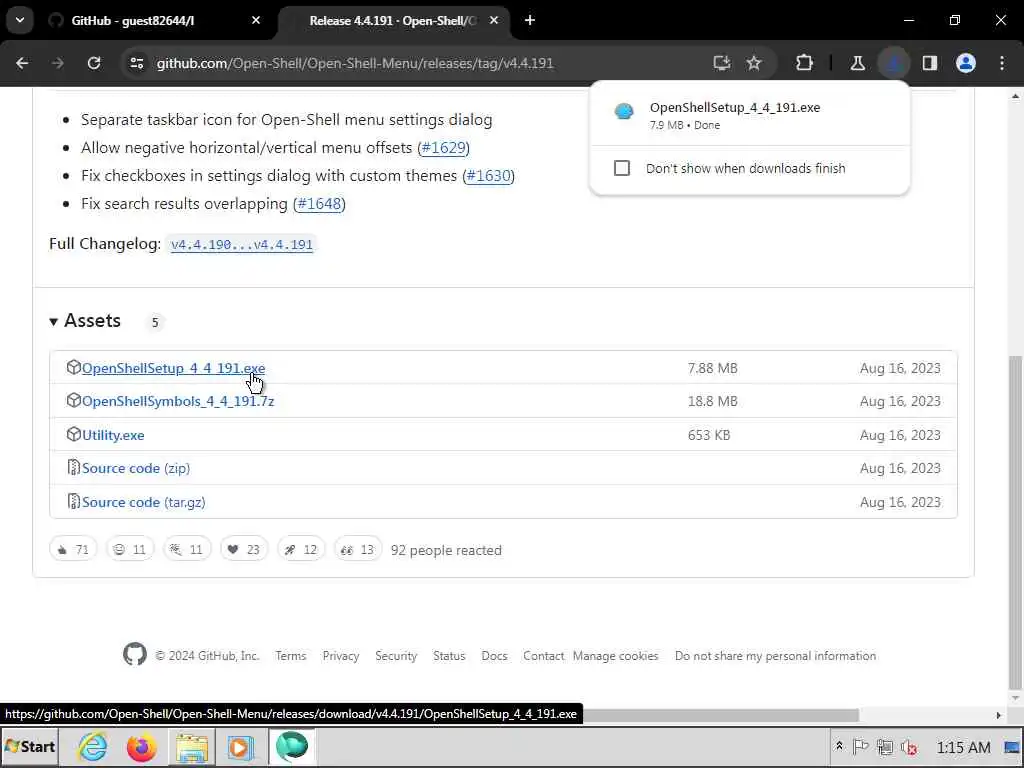The height and width of the screenshot is (768, 1024).
Task: Open the Contact footer link
Action: tap(543, 656)
